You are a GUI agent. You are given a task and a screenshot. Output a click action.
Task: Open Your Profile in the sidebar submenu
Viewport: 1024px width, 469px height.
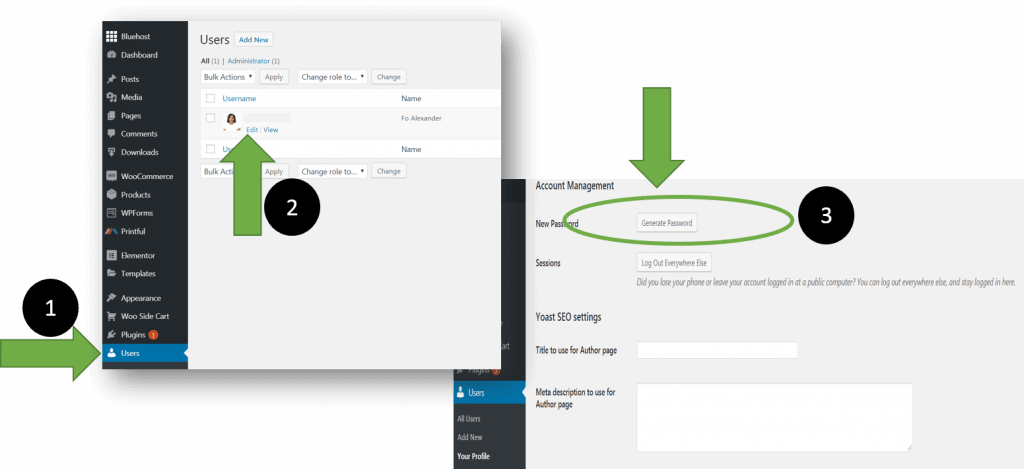pyautogui.click(x=473, y=456)
